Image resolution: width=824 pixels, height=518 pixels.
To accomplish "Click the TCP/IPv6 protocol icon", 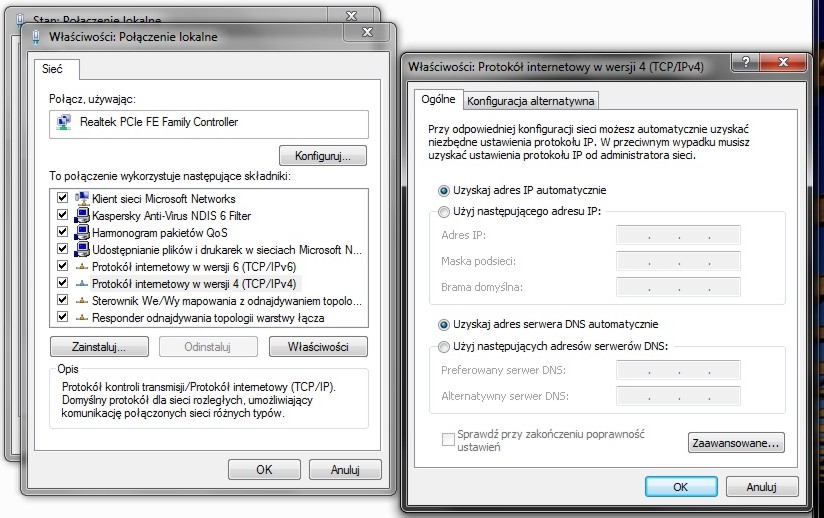I will pos(82,267).
